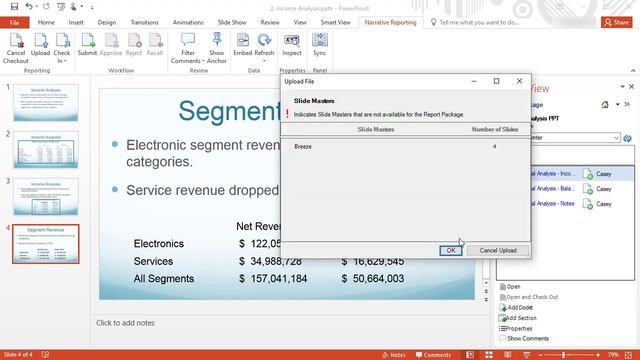Click the Reject workflow icon
The image size is (640, 360).
pyautogui.click(x=134, y=45)
